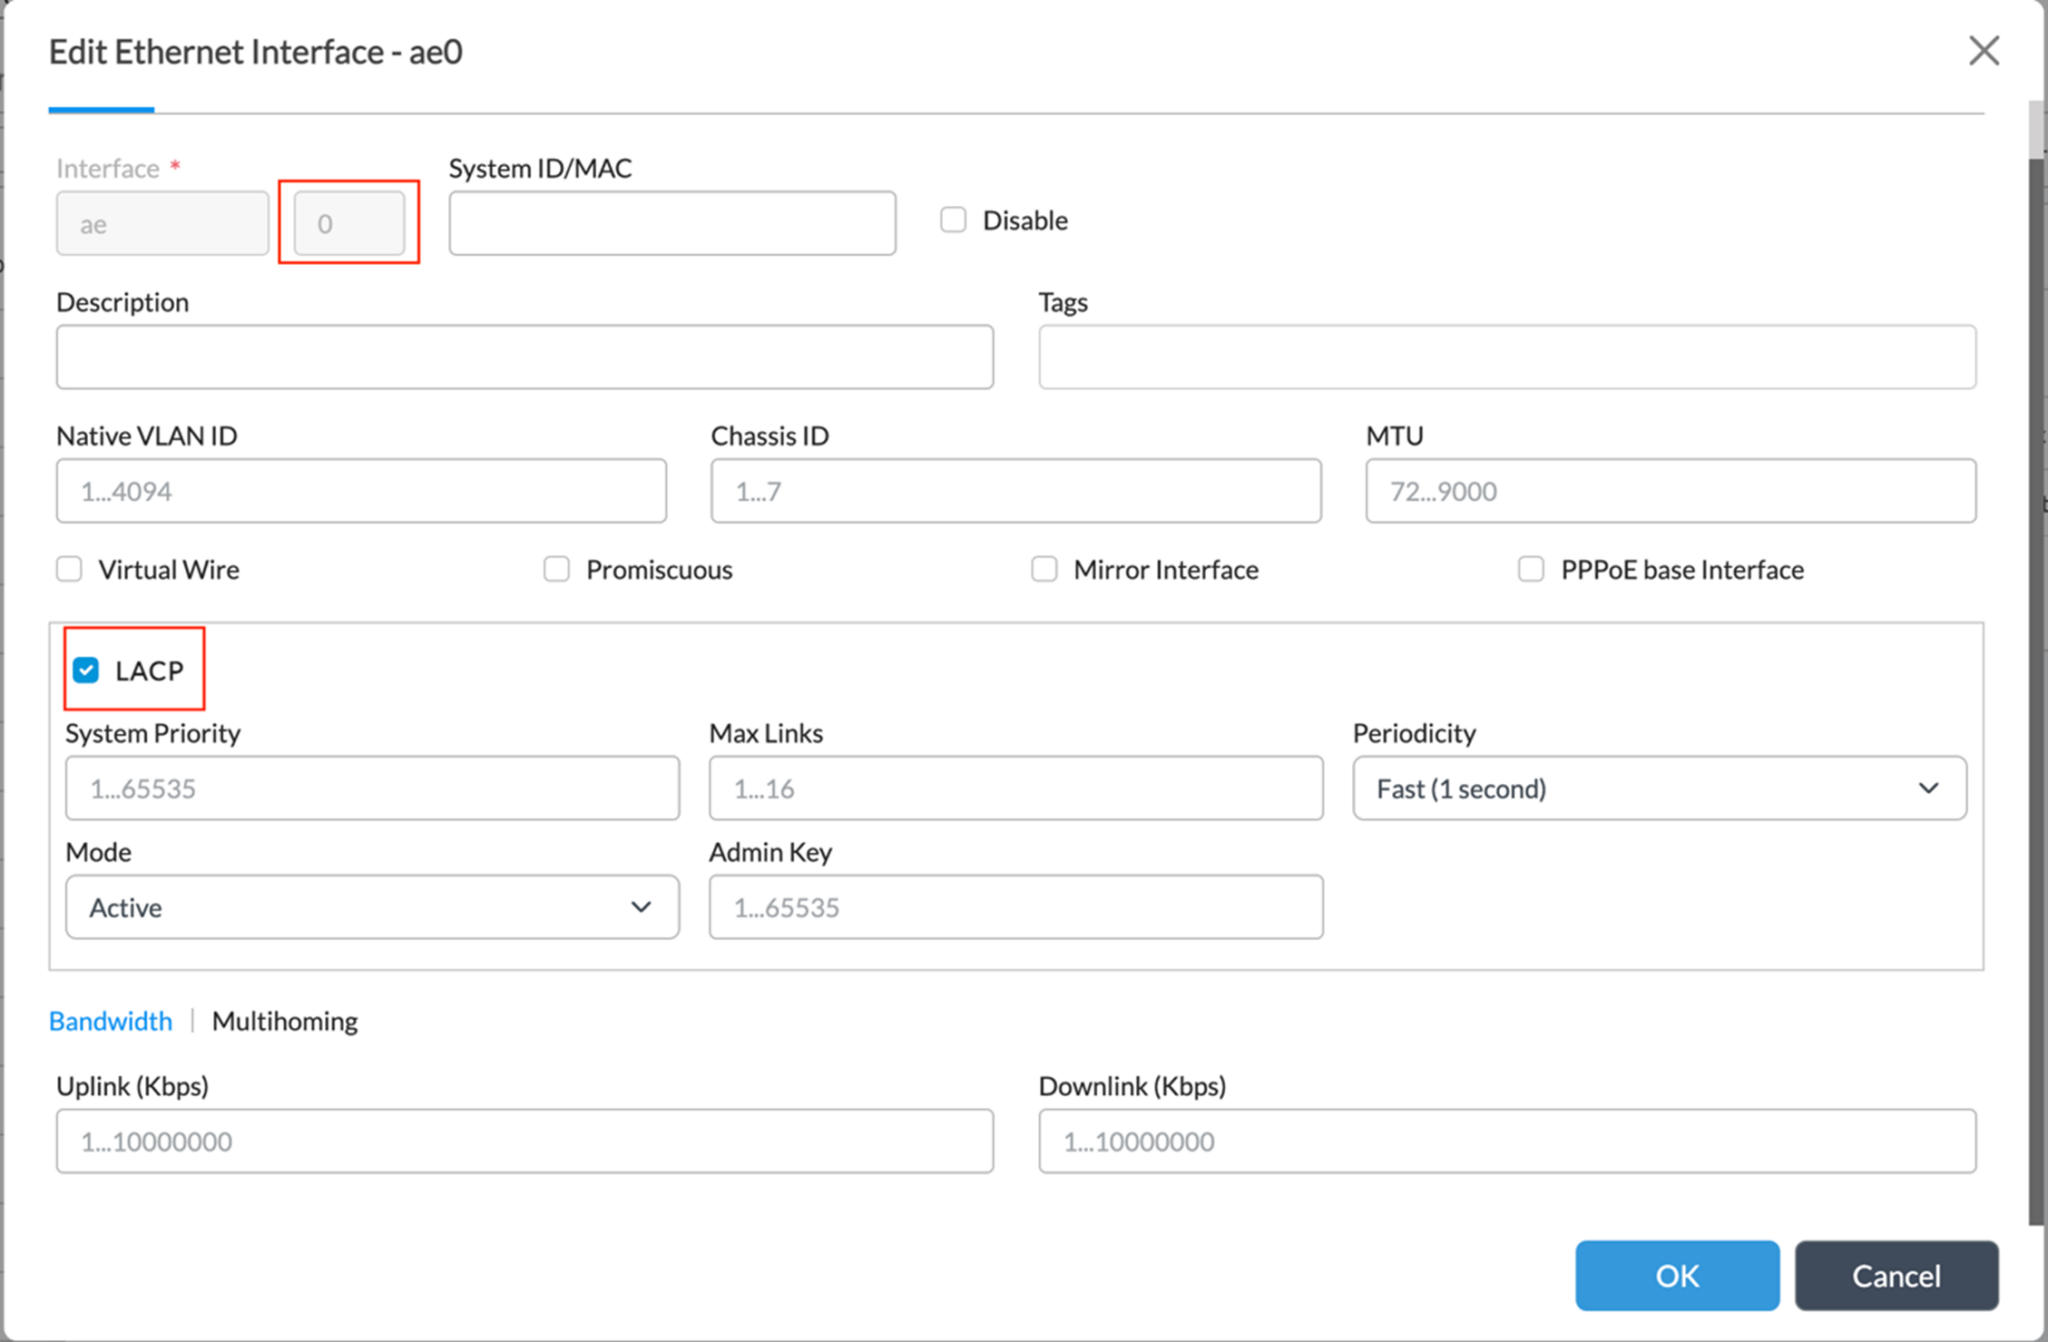Click the OK button
Viewport: 2048px width, 1342px height.
(x=1677, y=1275)
